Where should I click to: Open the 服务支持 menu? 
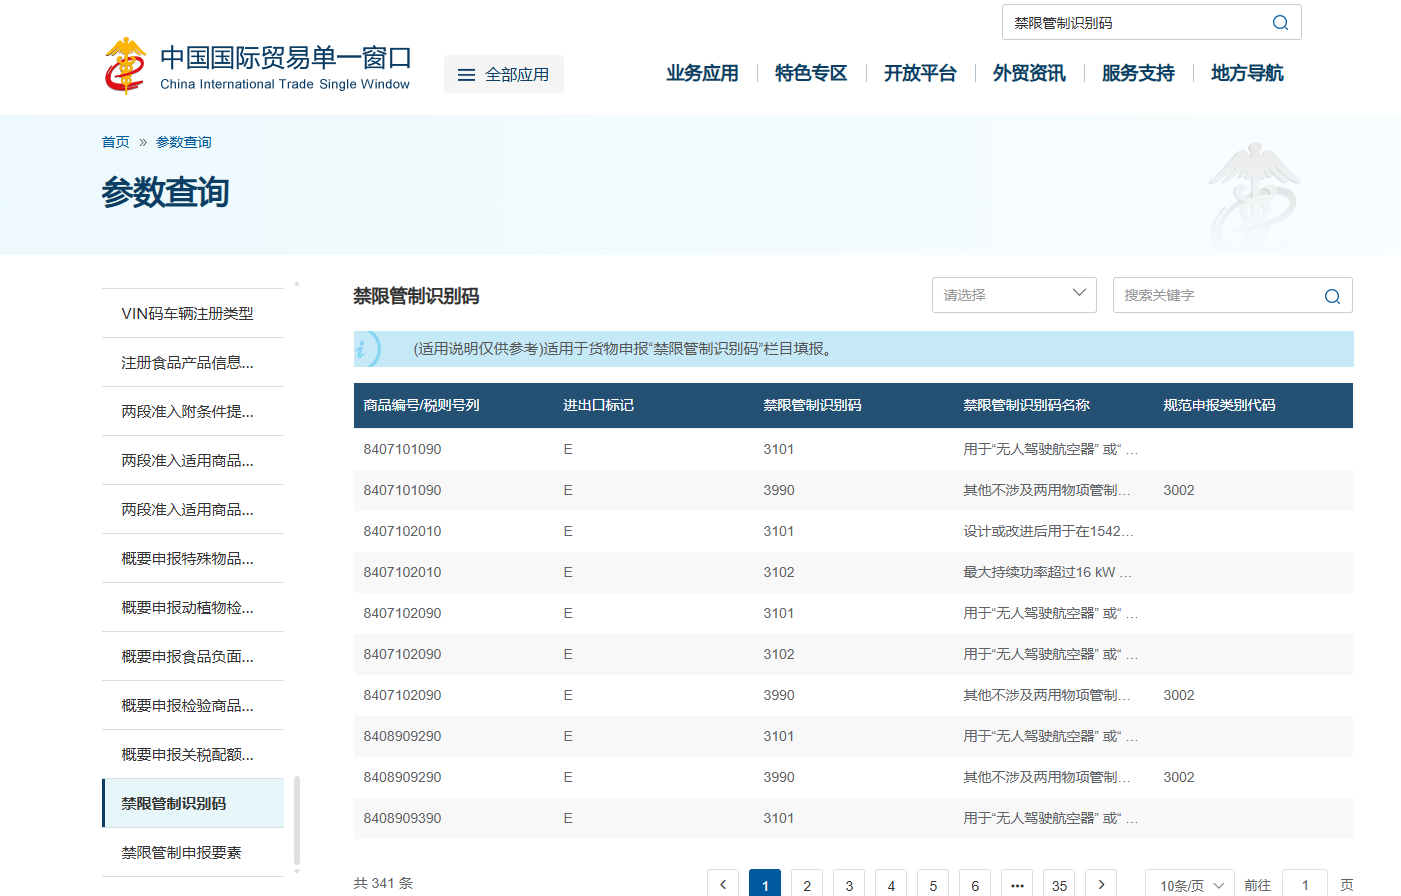[x=1138, y=73]
